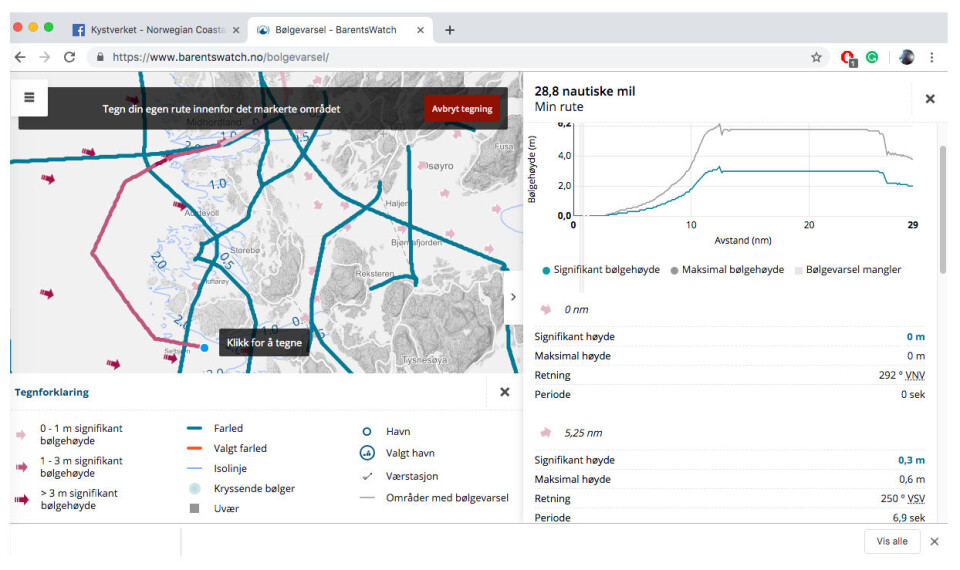The width and height of the screenshot is (960, 570).
Task: Collapse the side panel with the chevron arrow
Action: (513, 297)
